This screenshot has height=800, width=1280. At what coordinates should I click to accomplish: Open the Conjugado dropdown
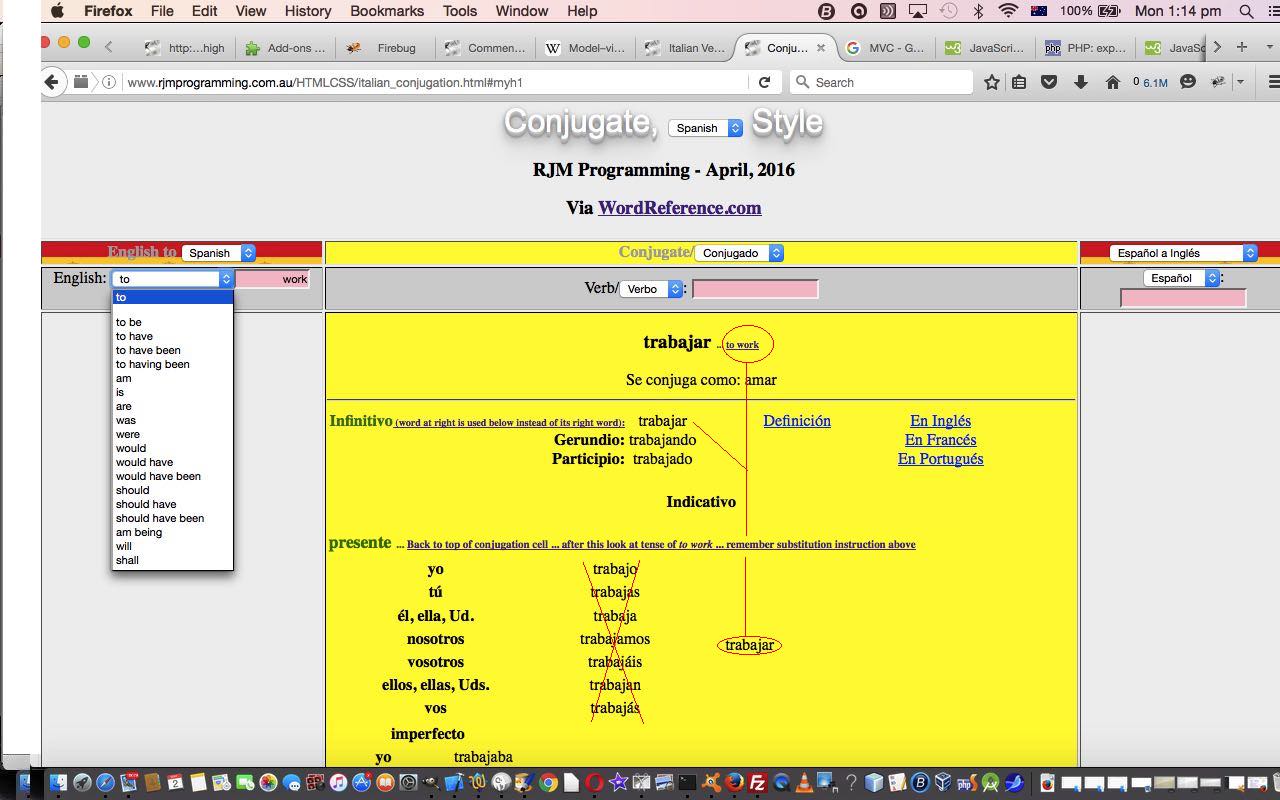pos(739,253)
